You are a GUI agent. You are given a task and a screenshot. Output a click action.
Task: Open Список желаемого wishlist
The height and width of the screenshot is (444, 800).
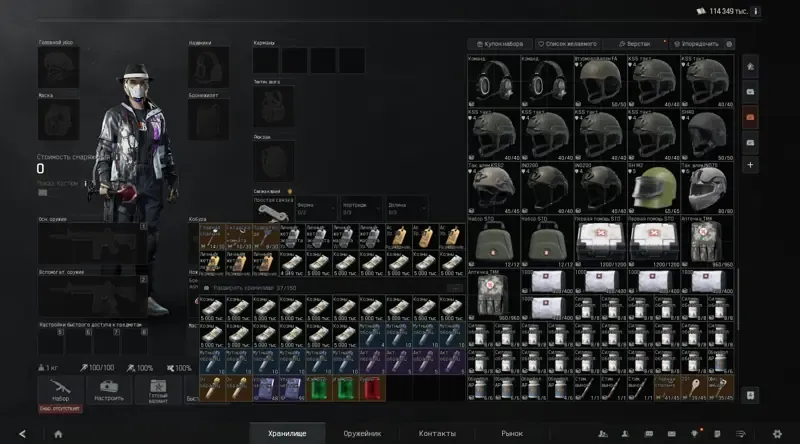[x=567, y=44]
